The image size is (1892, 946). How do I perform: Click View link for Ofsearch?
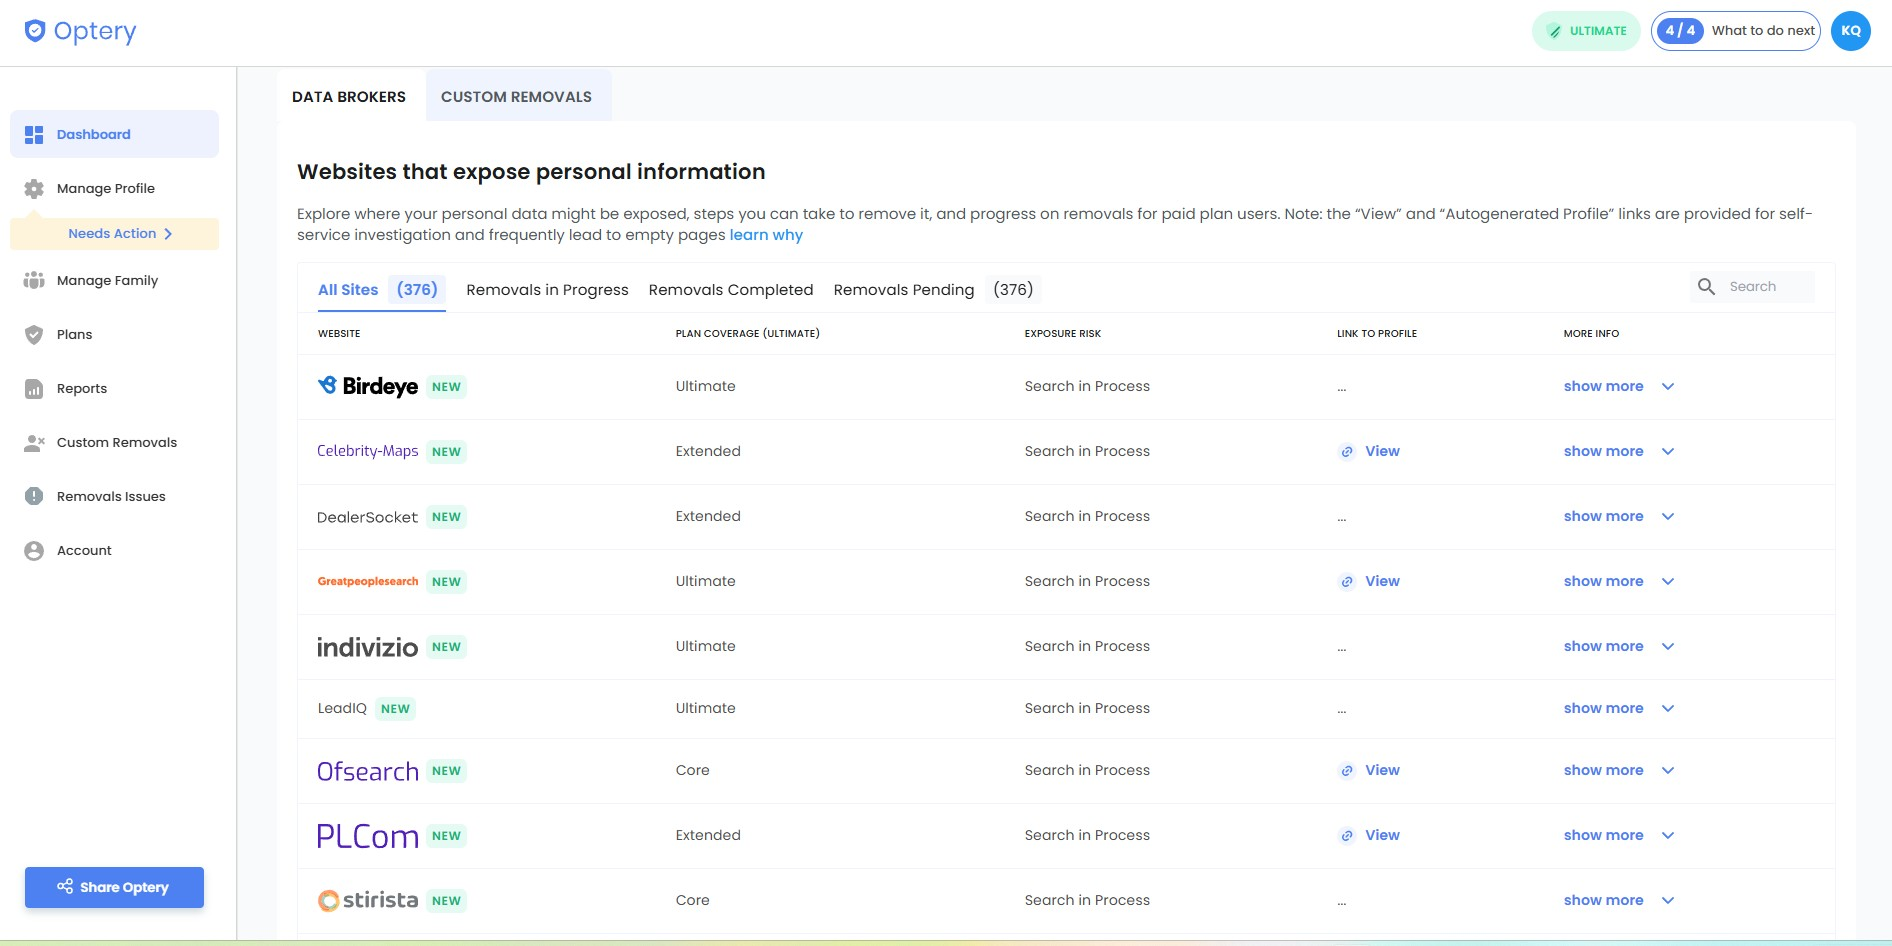coord(1382,771)
